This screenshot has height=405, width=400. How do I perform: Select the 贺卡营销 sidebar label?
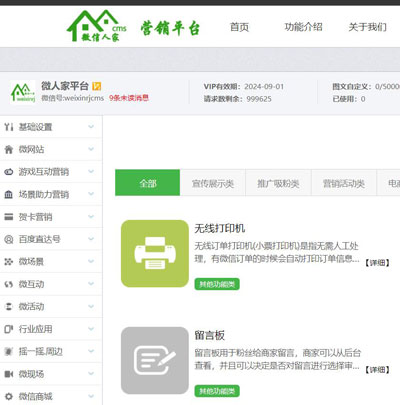[35, 217]
